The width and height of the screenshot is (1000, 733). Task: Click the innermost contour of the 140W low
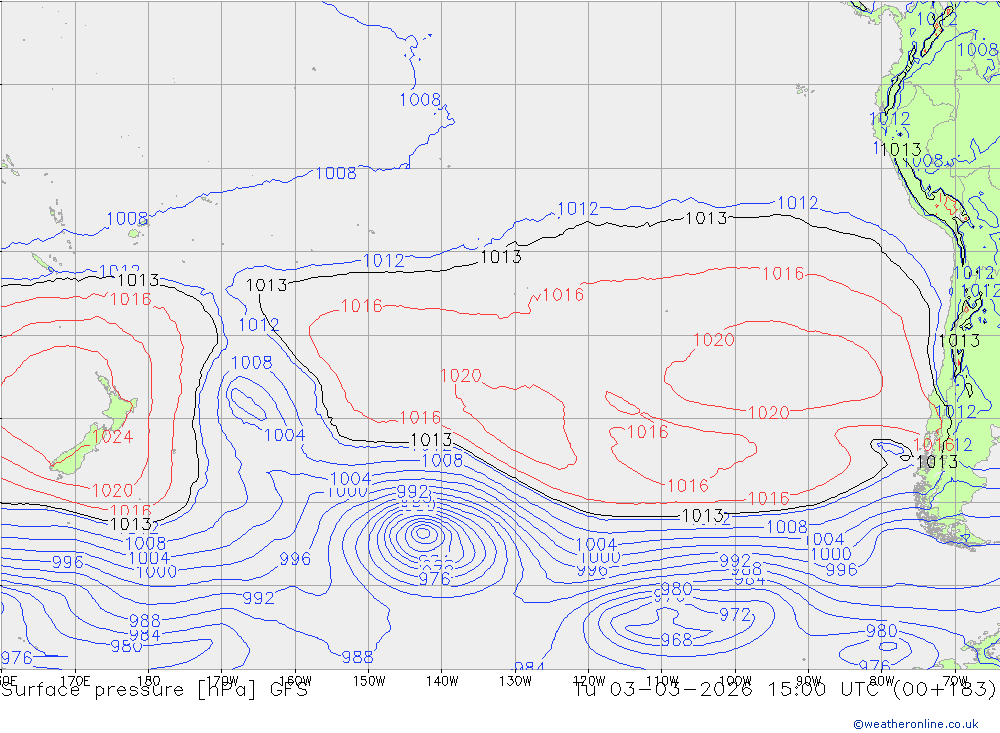pos(423,533)
